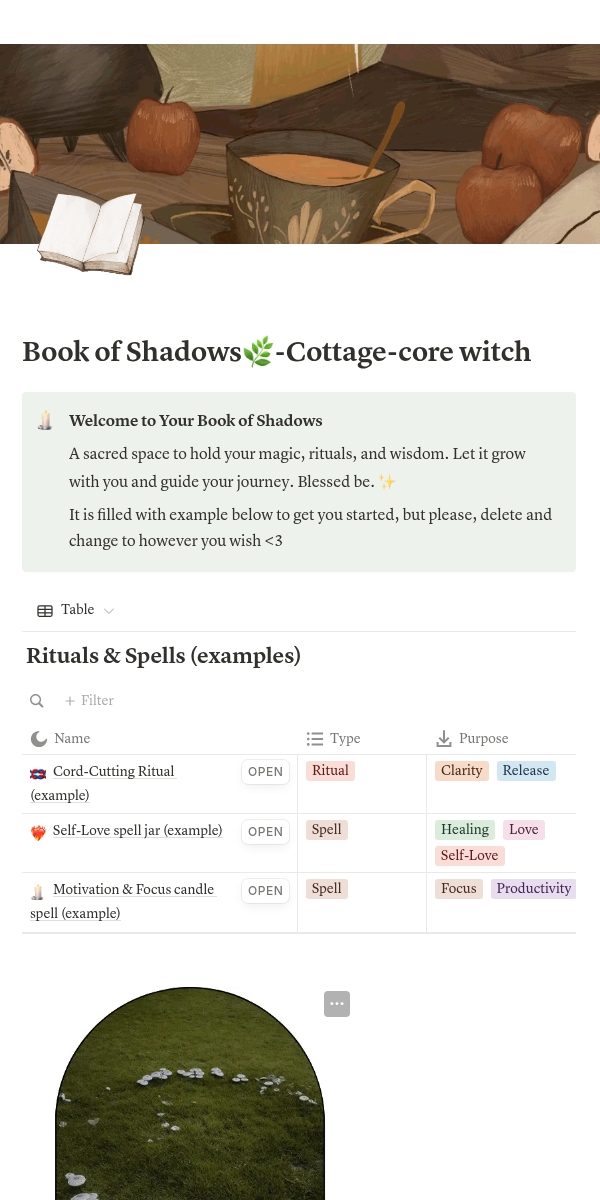Add a Filter to the database
Screen dimensions: 600x1200
(89, 701)
